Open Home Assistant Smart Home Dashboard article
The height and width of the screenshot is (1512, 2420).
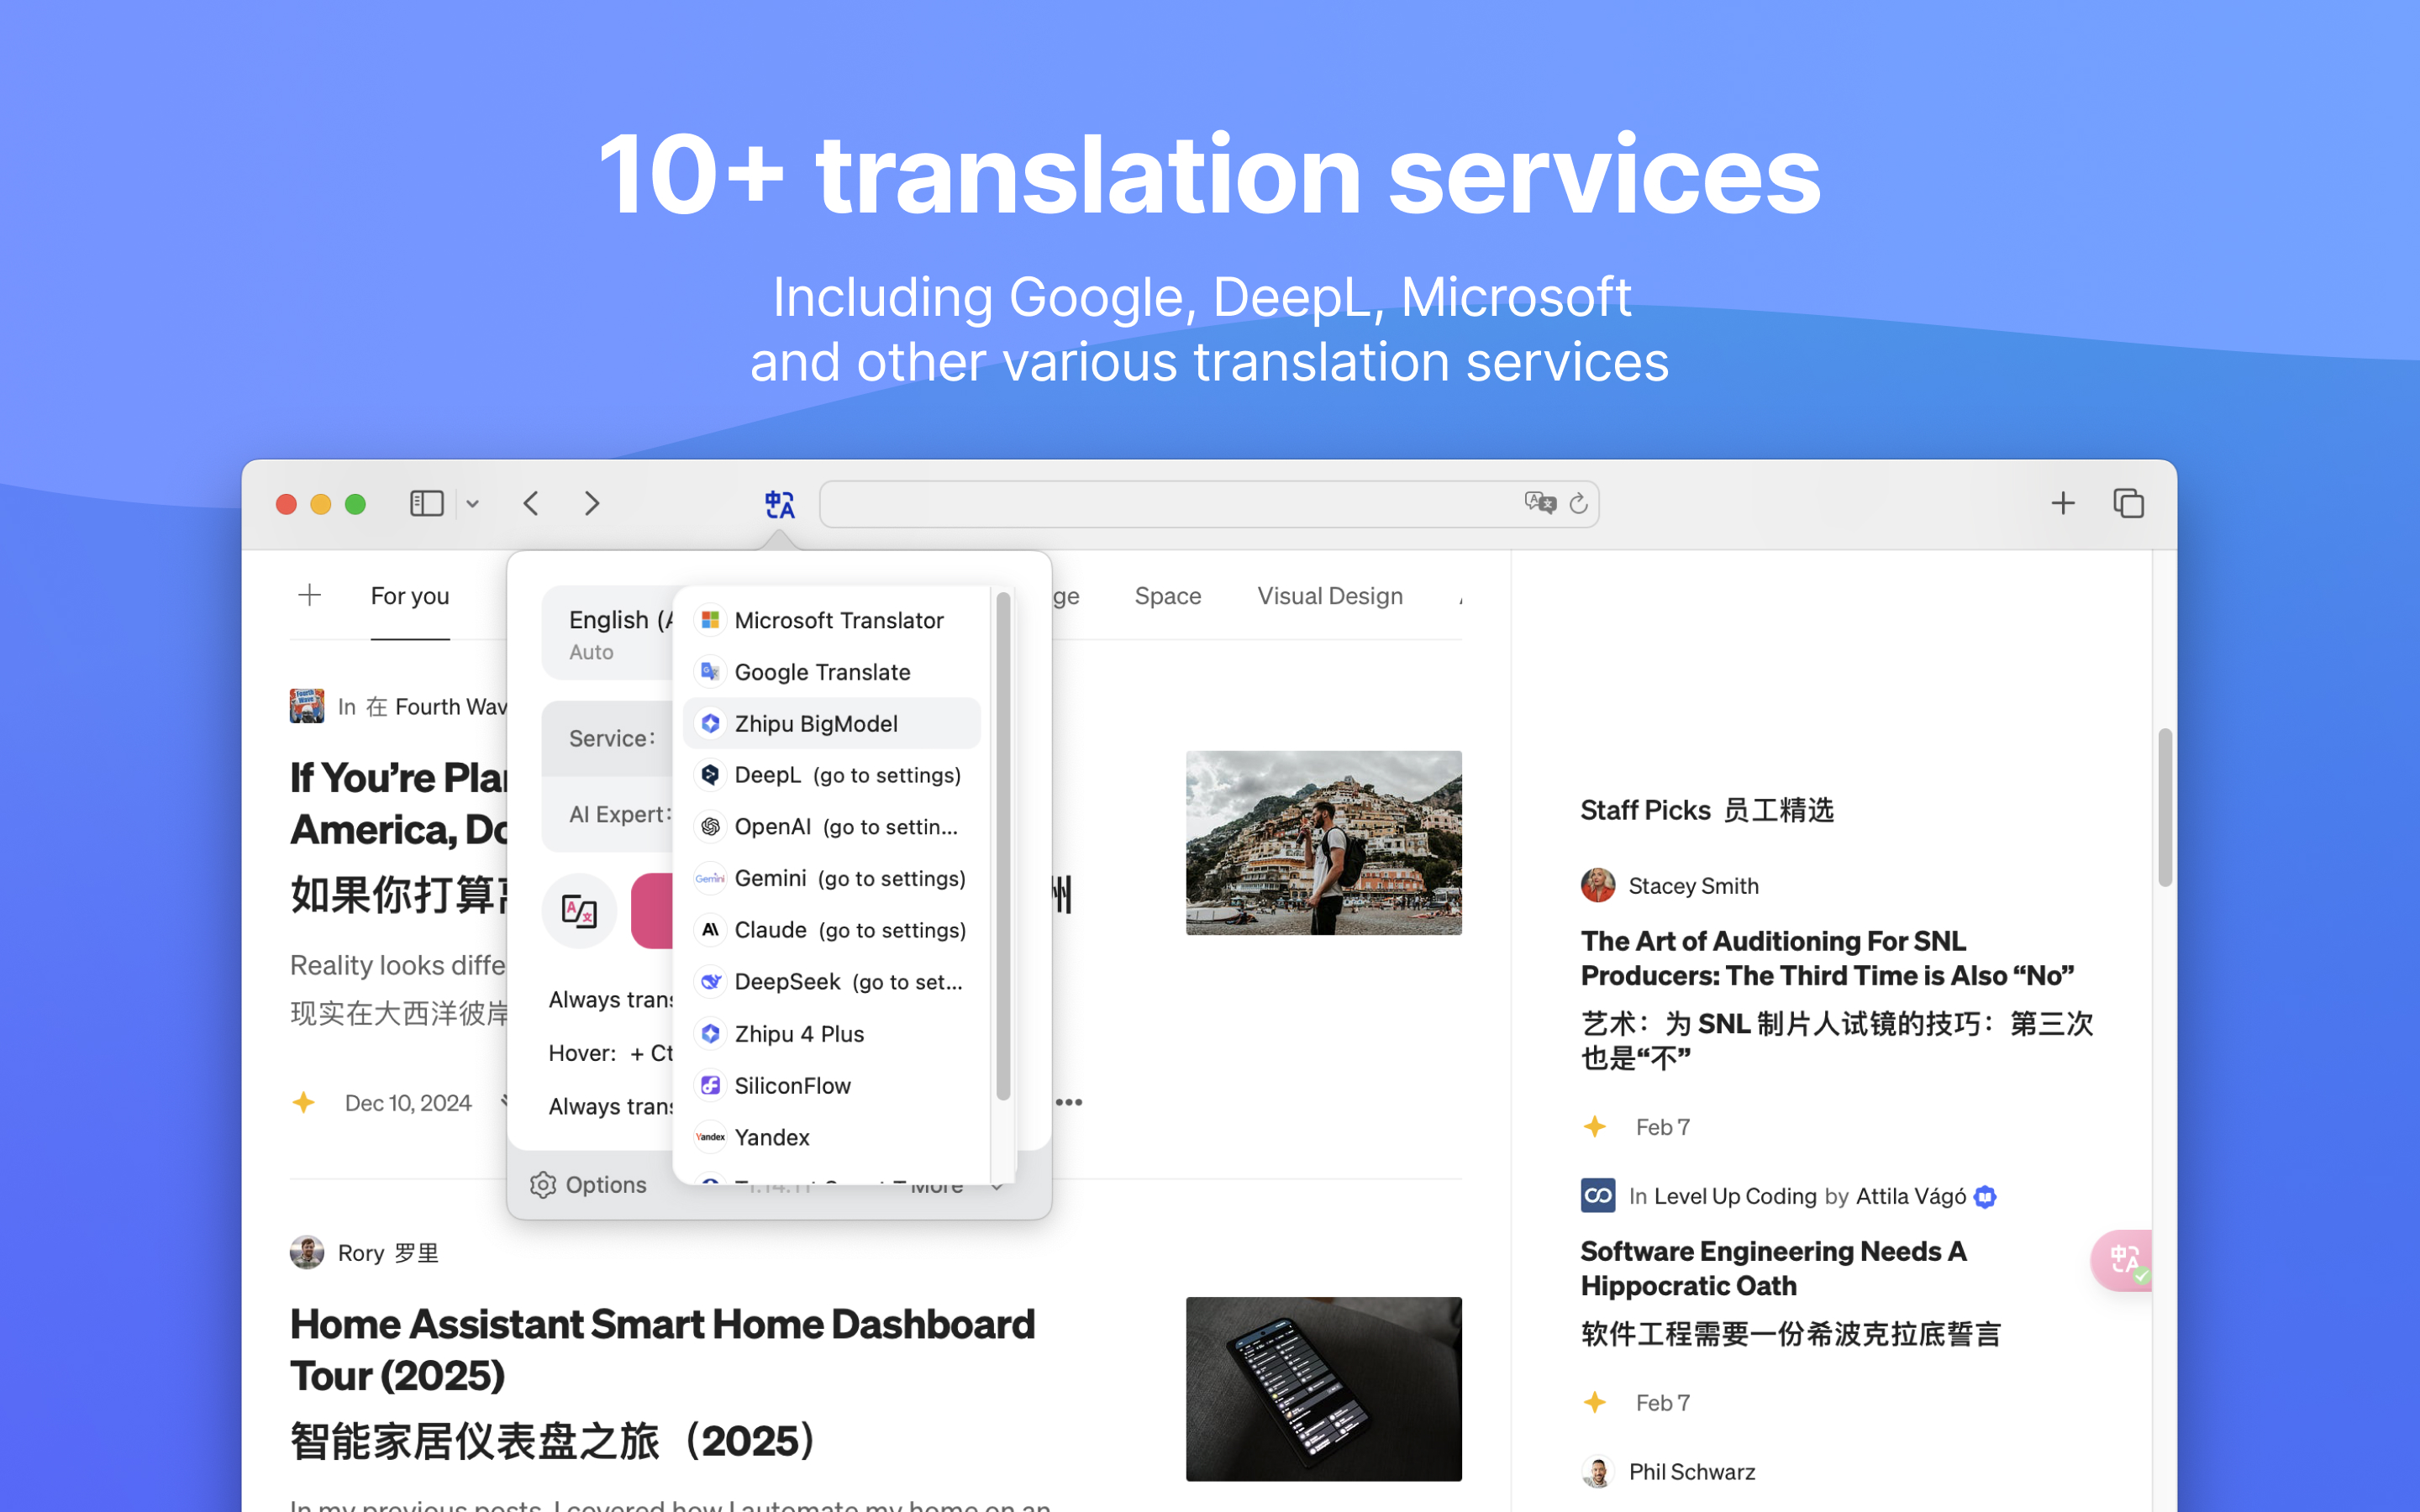point(663,1350)
